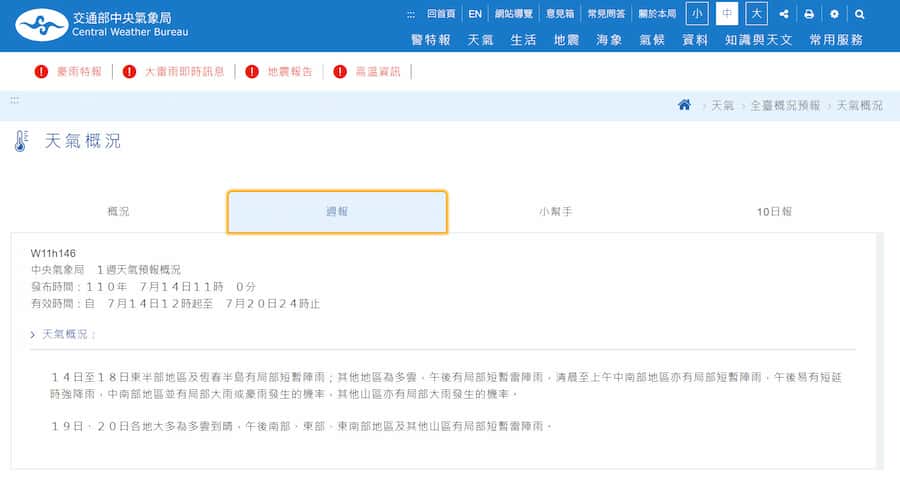Expand the 天氣概況 section chevron
Screen dimensions: 900x487
(33, 334)
